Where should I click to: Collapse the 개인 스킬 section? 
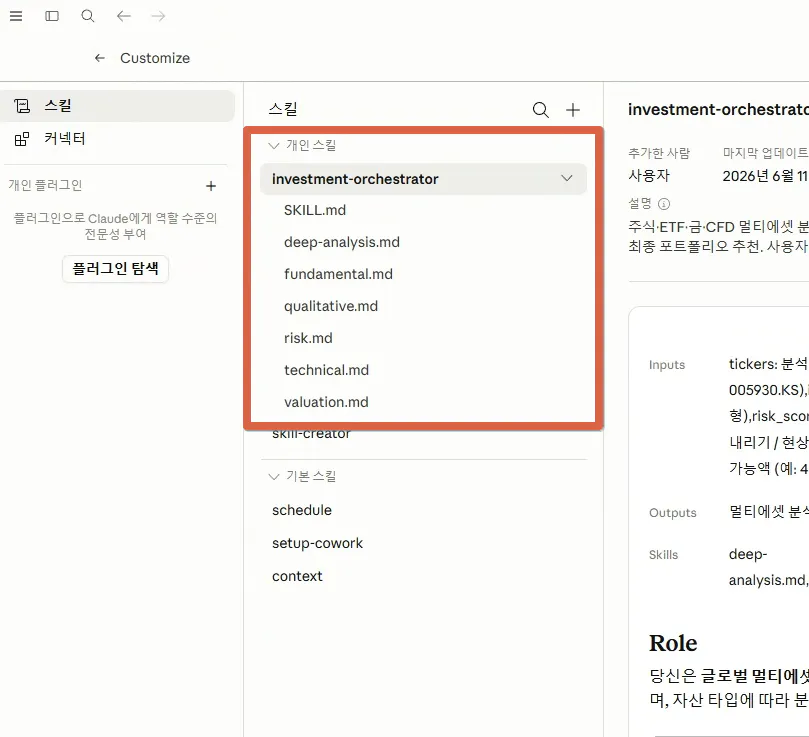pos(274,146)
